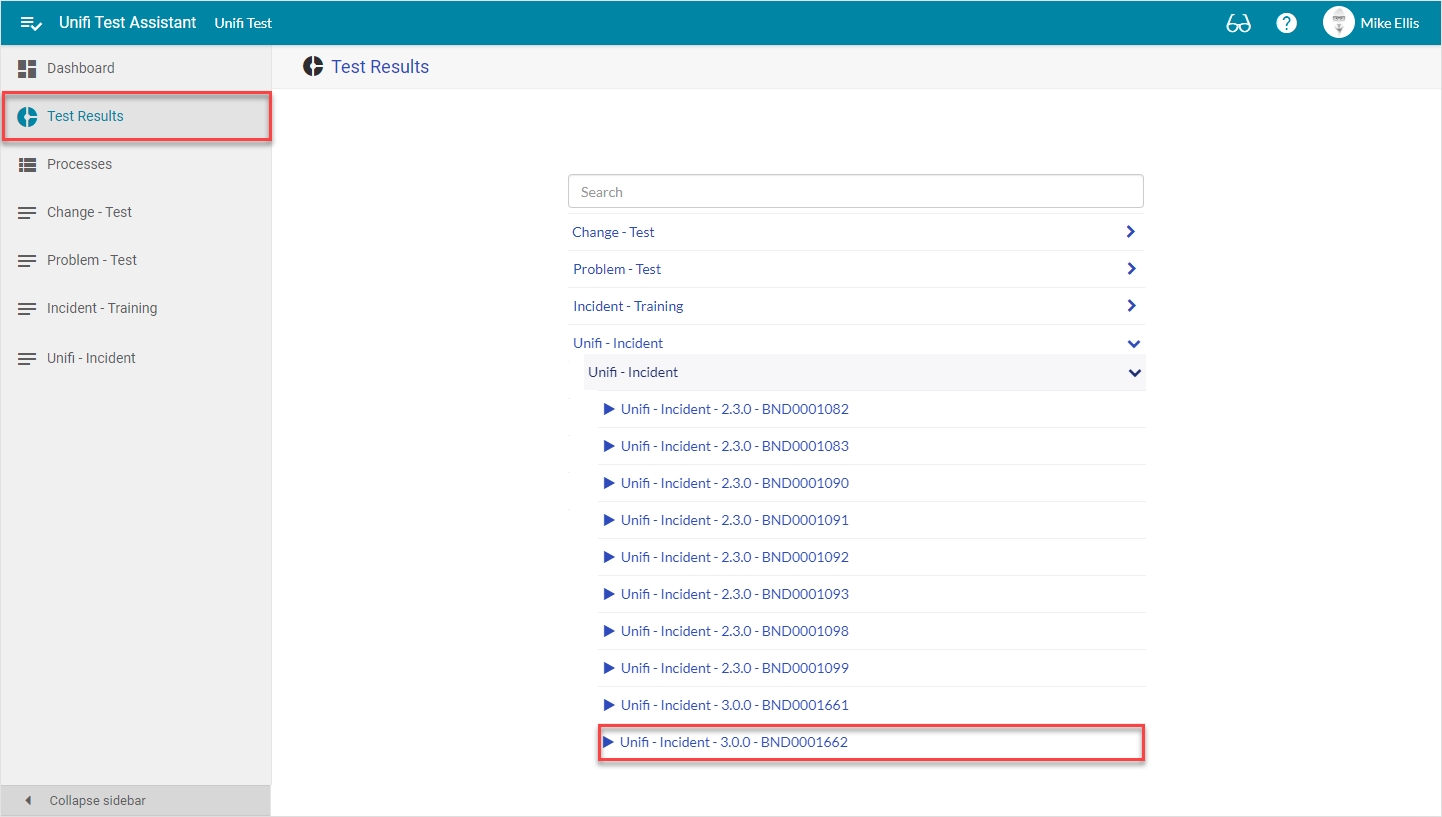Click the Dashboard grid icon in sidebar

(27, 69)
